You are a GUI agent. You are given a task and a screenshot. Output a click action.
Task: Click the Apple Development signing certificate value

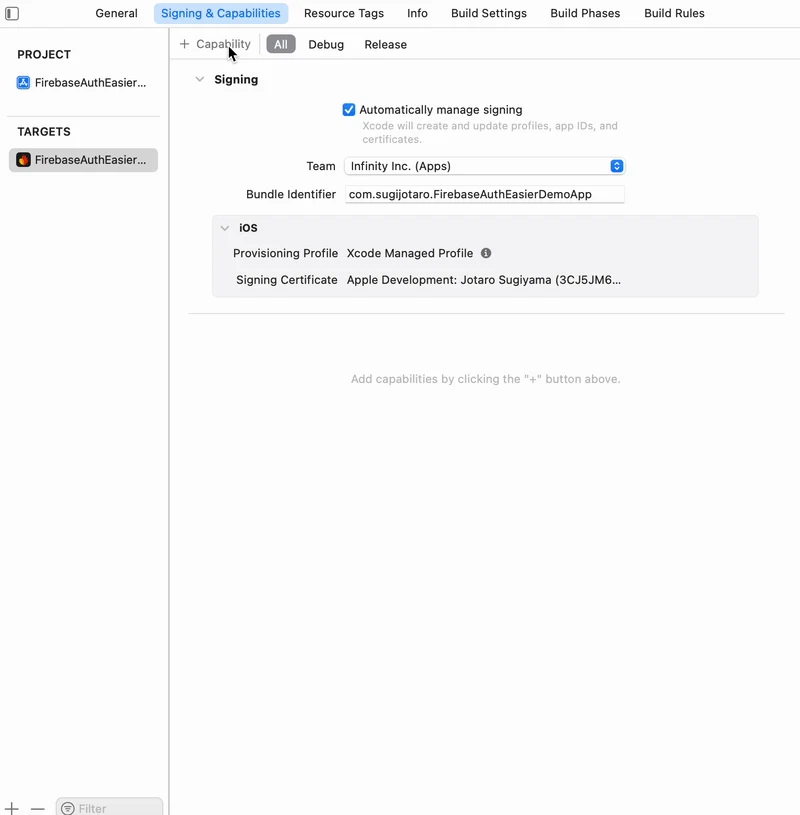pos(484,280)
